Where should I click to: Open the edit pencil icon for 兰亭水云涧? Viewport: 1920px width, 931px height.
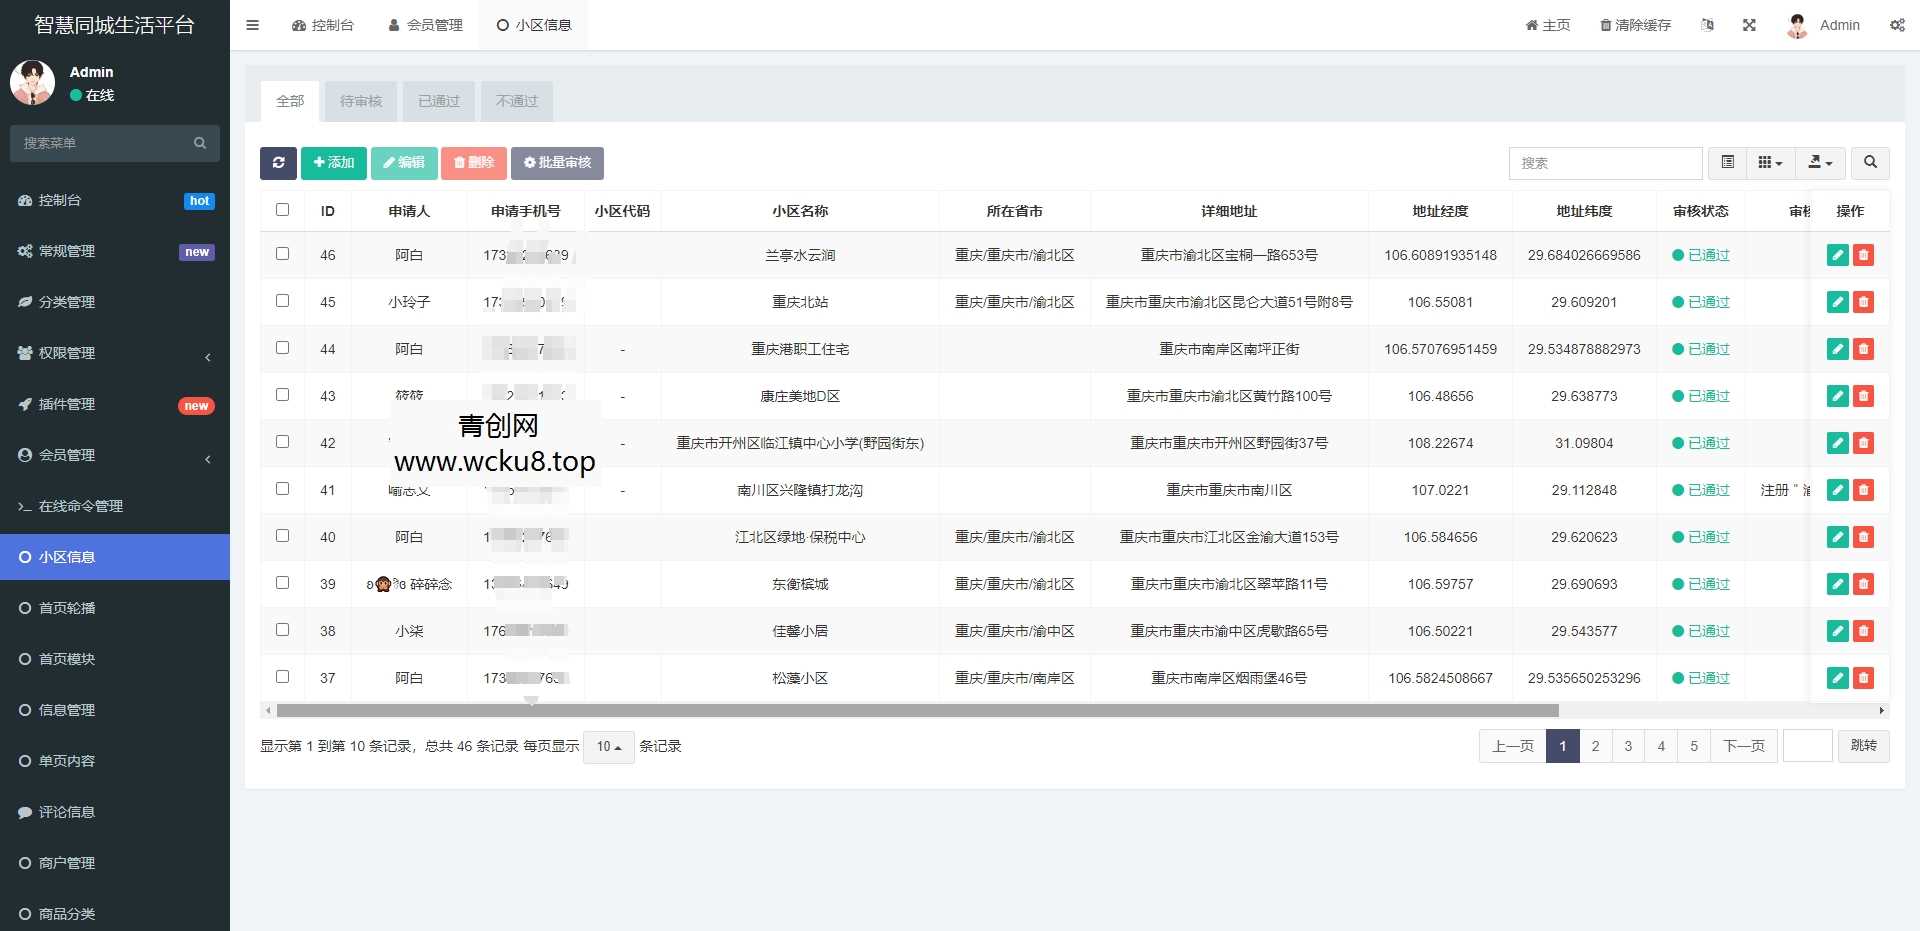[1838, 255]
